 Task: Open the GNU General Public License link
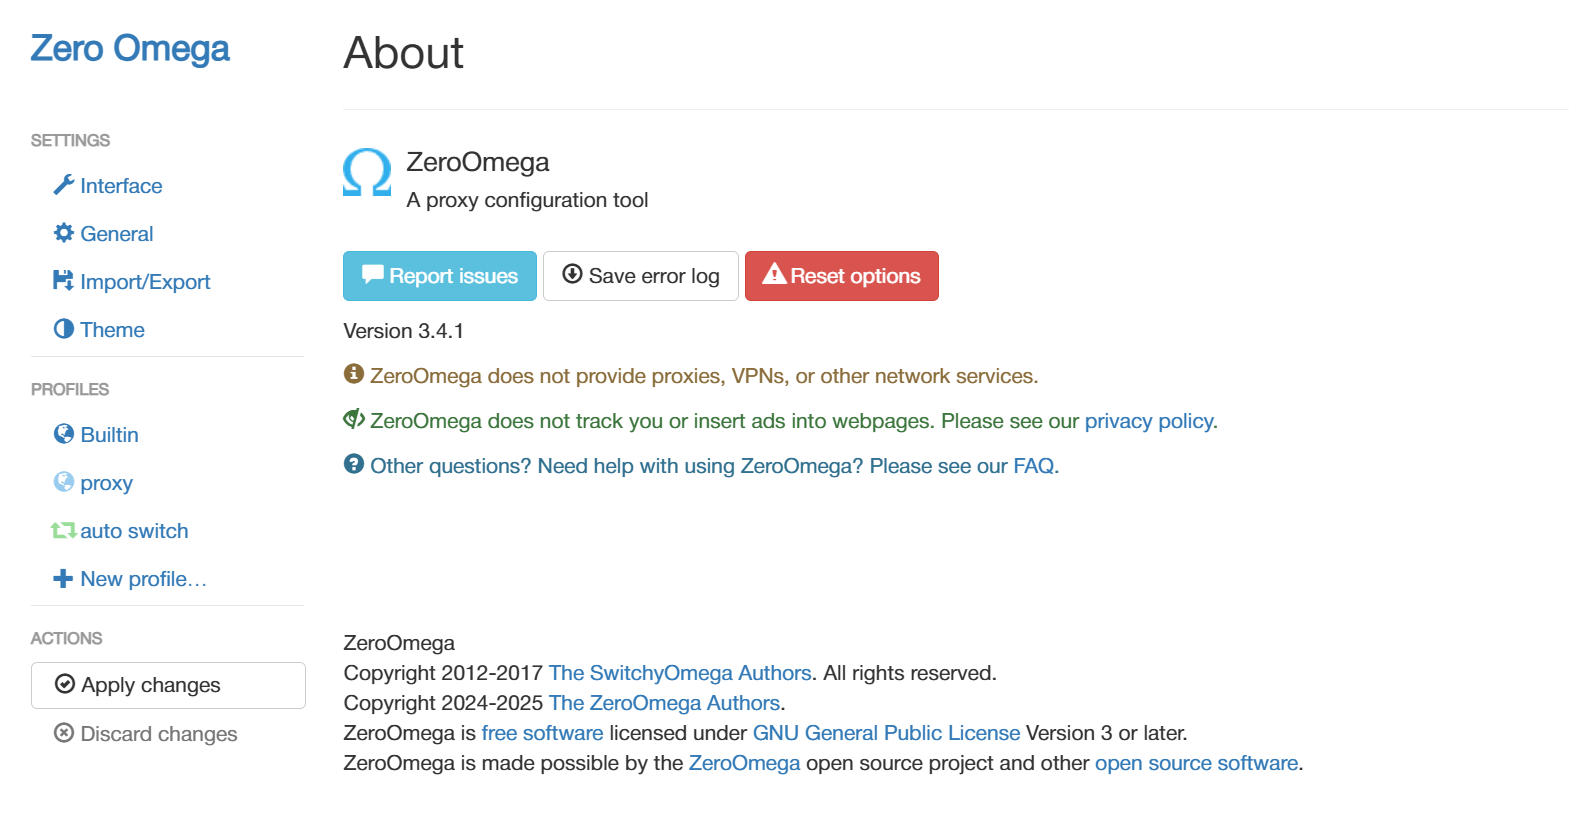pos(886,733)
